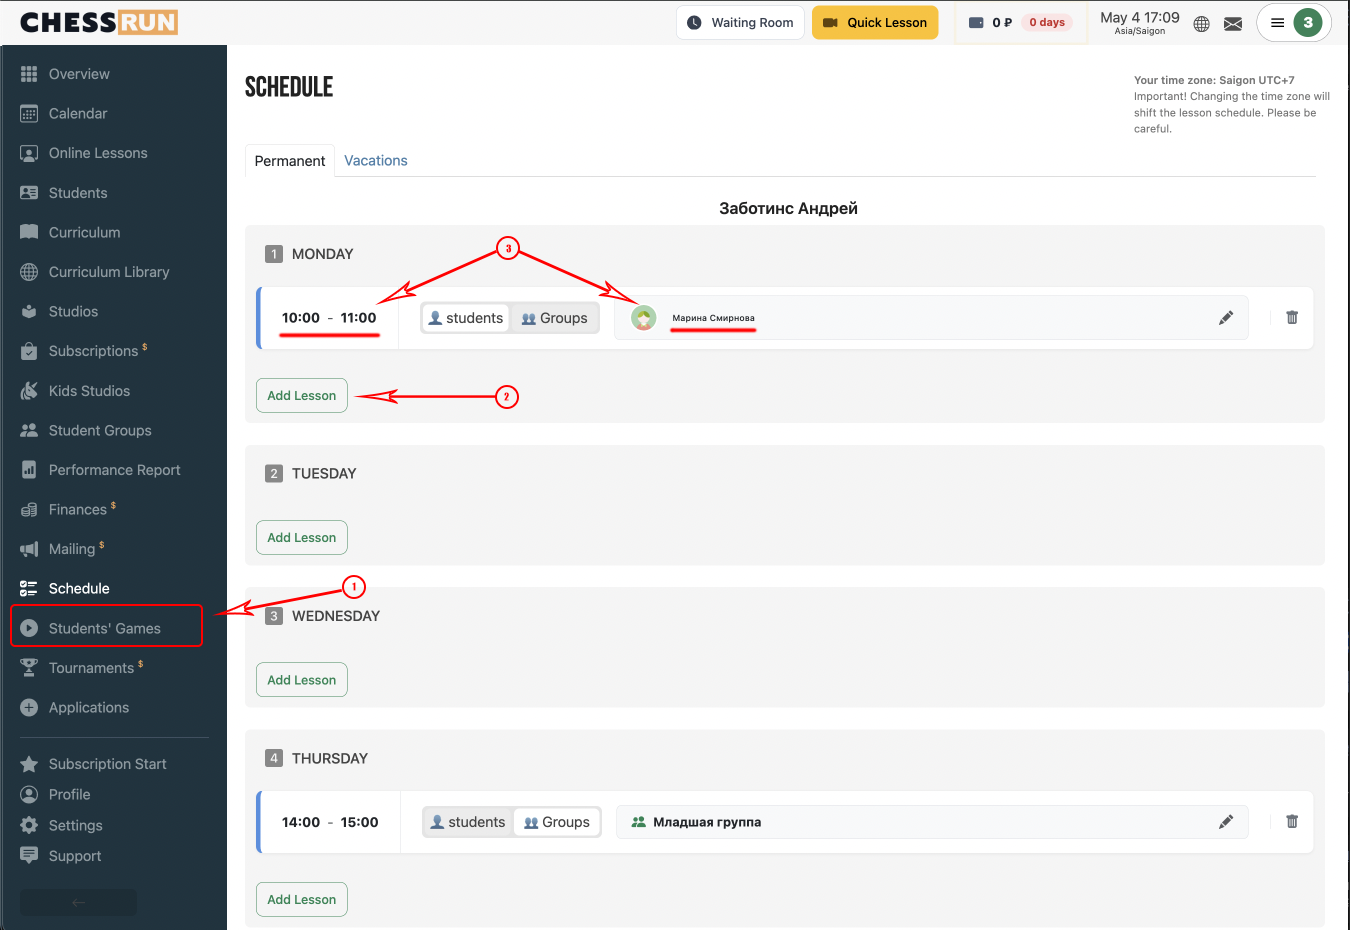Open the Марина Смирнова student selector
The width and height of the screenshot is (1350, 930).
pyautogui.click(x=931, y=318)
